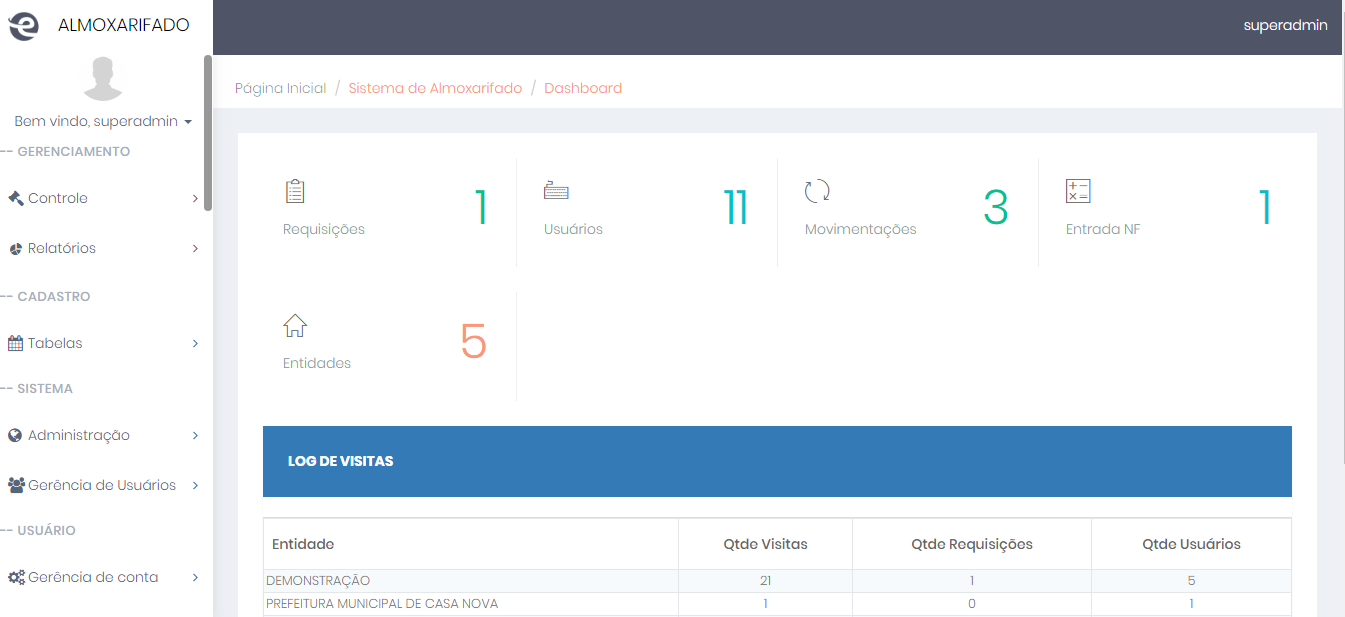The height and width of the screenshot is (617, 1345).
Task: Click the LOG DE VISITAS panel header
Action: pyautogui.click(x=777, y=461)
